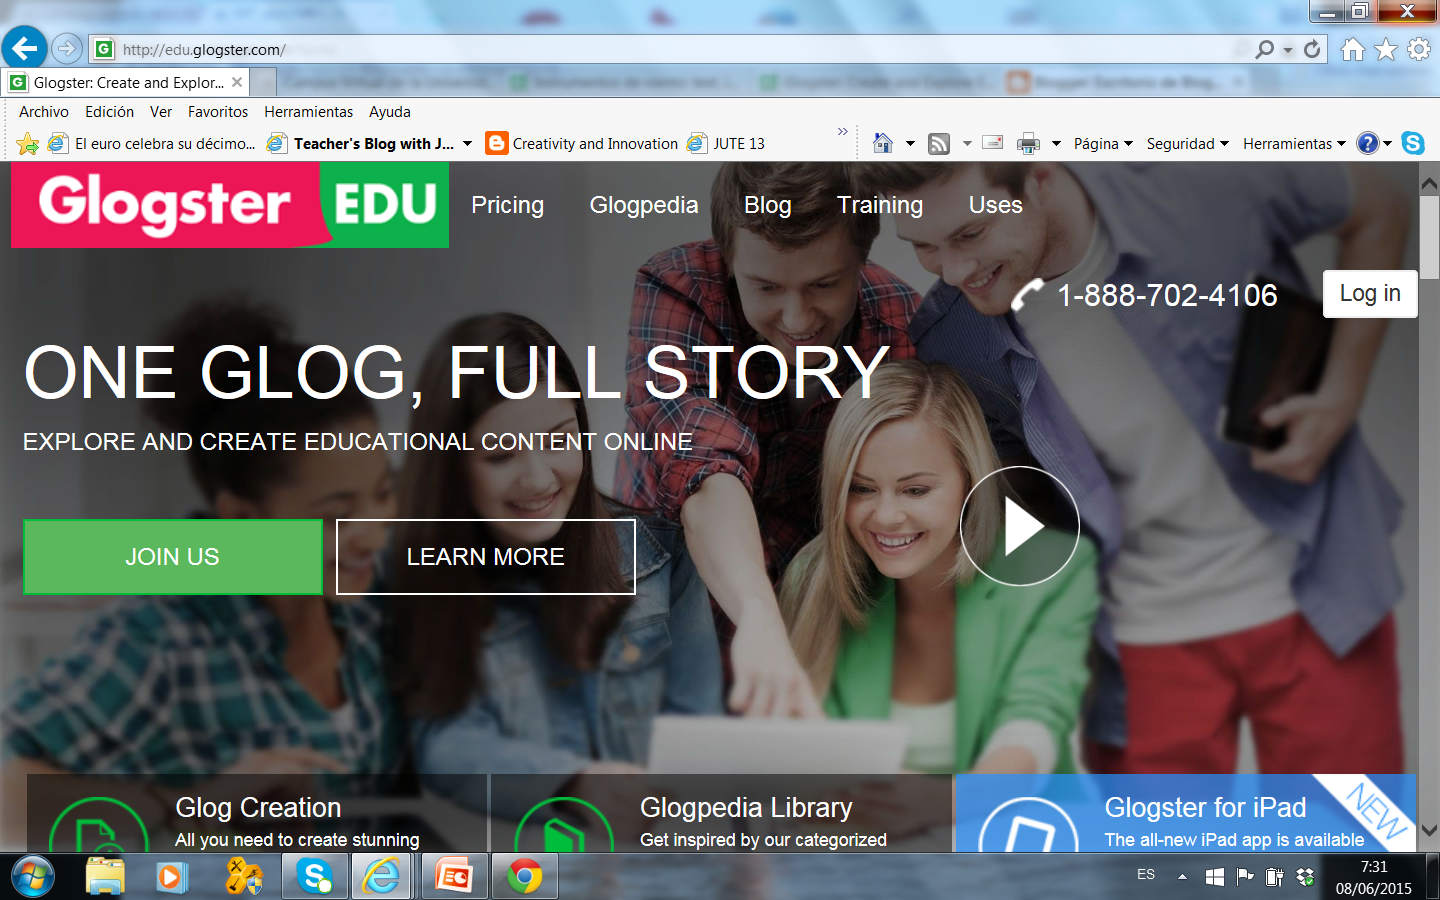
Task: Click the Dropbox tray icon
Action: click(1305, 877)
